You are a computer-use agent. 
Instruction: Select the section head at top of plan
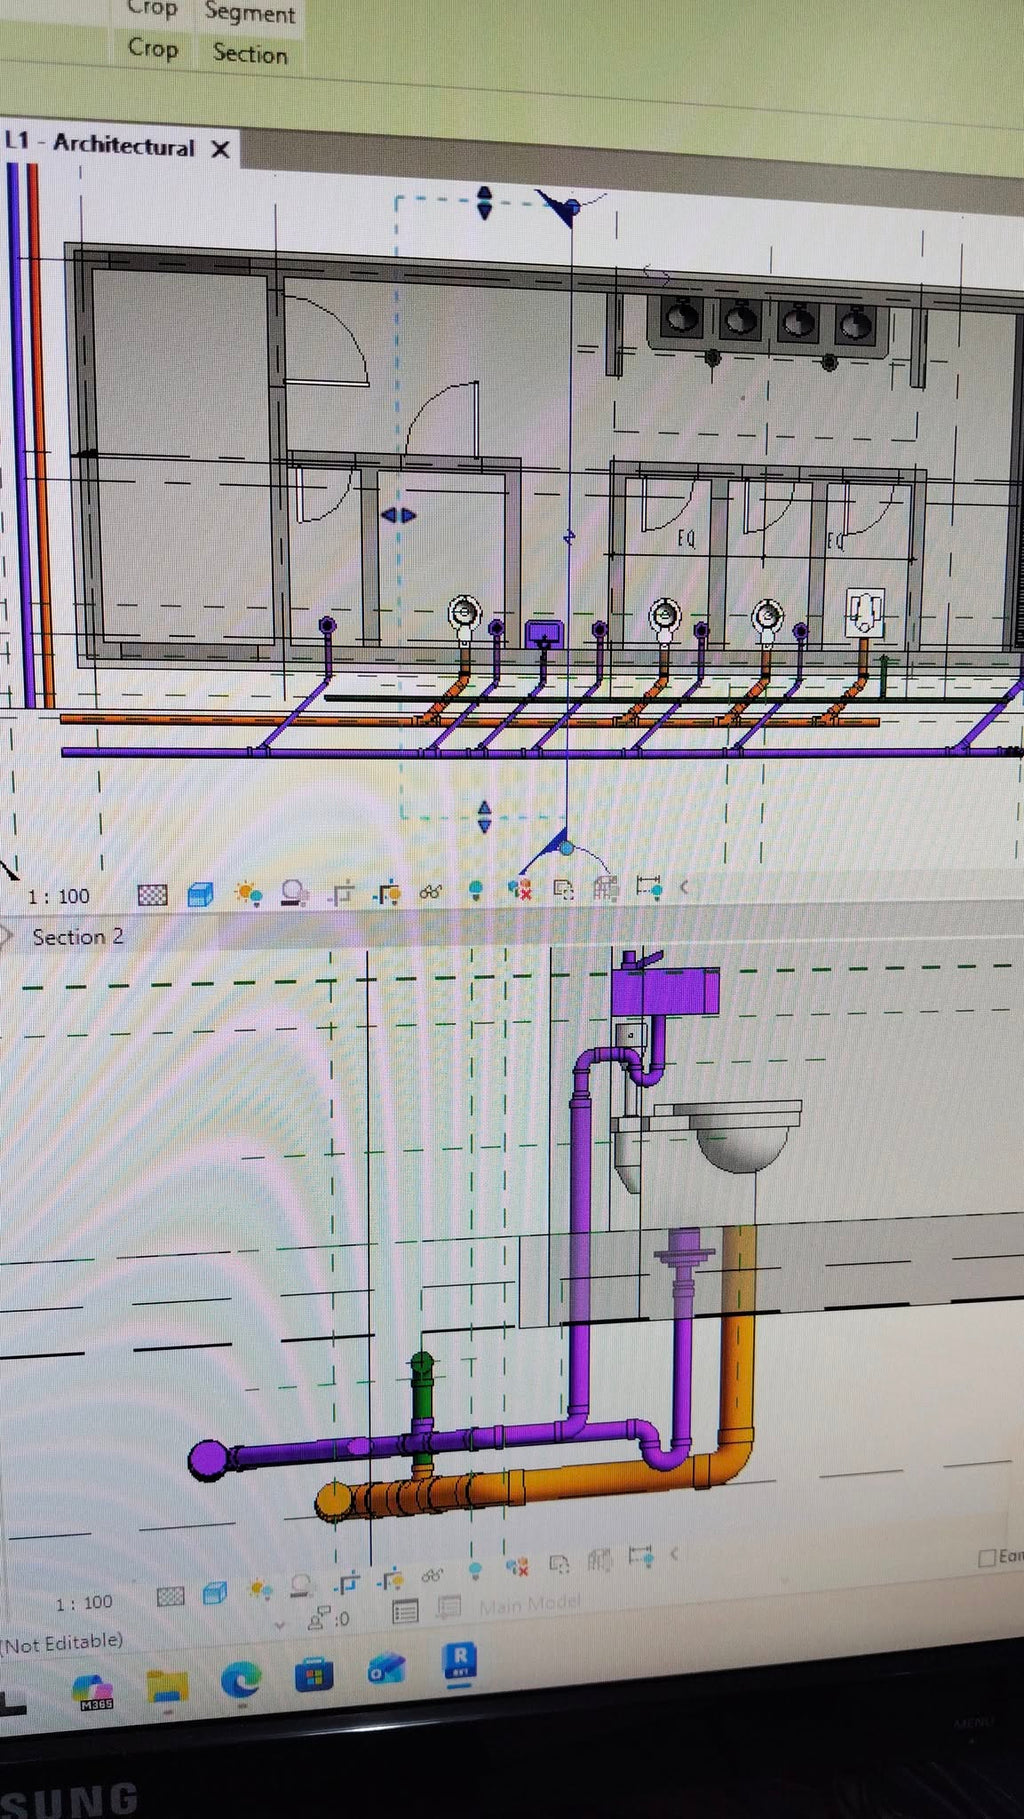point(564,206)
